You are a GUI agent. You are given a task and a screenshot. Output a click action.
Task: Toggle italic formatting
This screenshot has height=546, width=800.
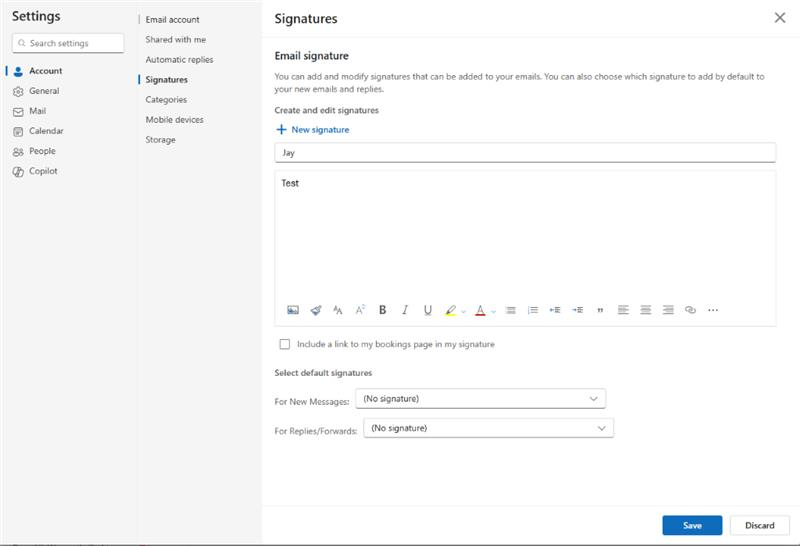tap(405, 310)
